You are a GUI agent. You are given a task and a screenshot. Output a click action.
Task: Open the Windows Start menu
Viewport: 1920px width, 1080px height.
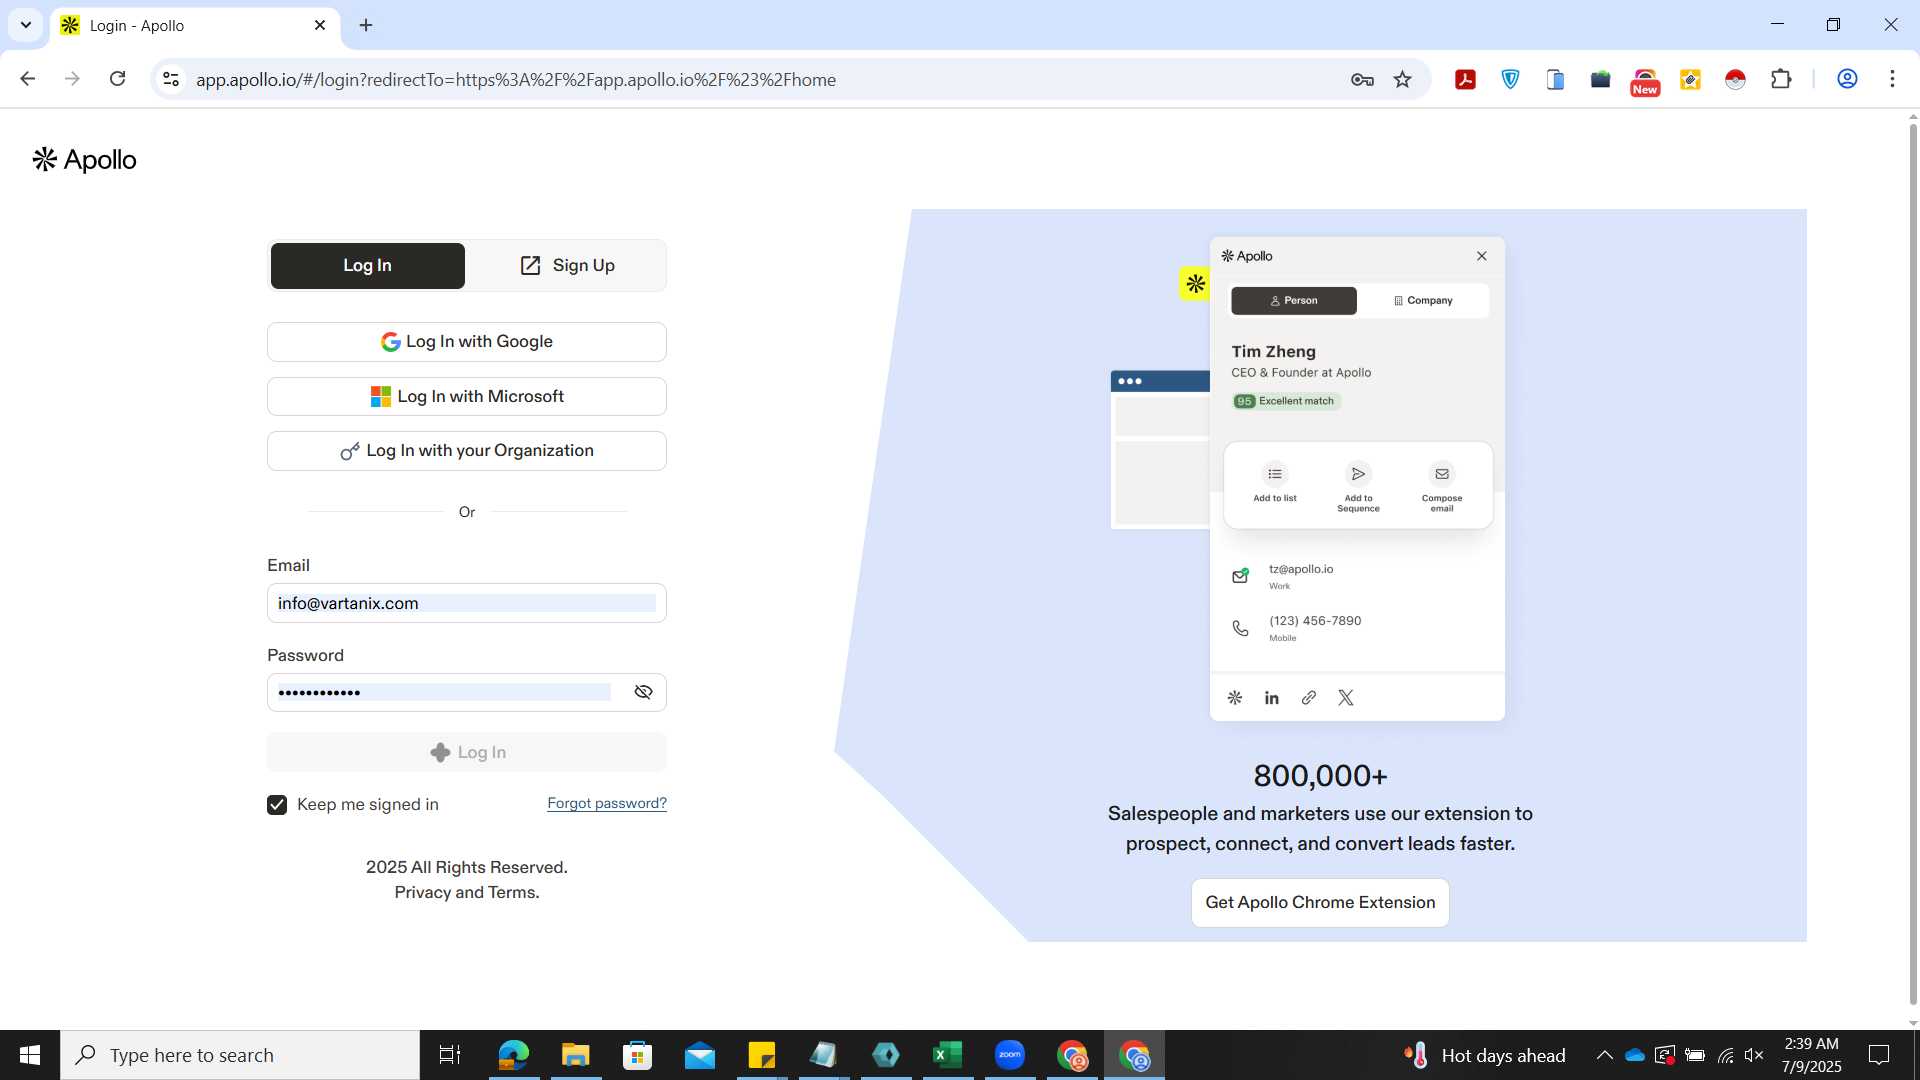[x=30, y=1055]
